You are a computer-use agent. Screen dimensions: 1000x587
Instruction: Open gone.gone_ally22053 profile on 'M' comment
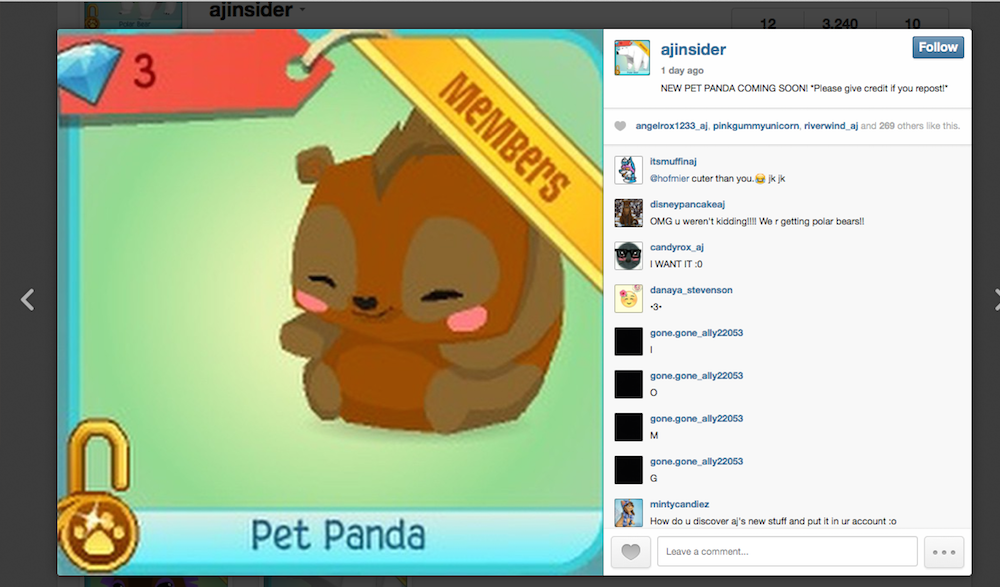coord(696,418)
